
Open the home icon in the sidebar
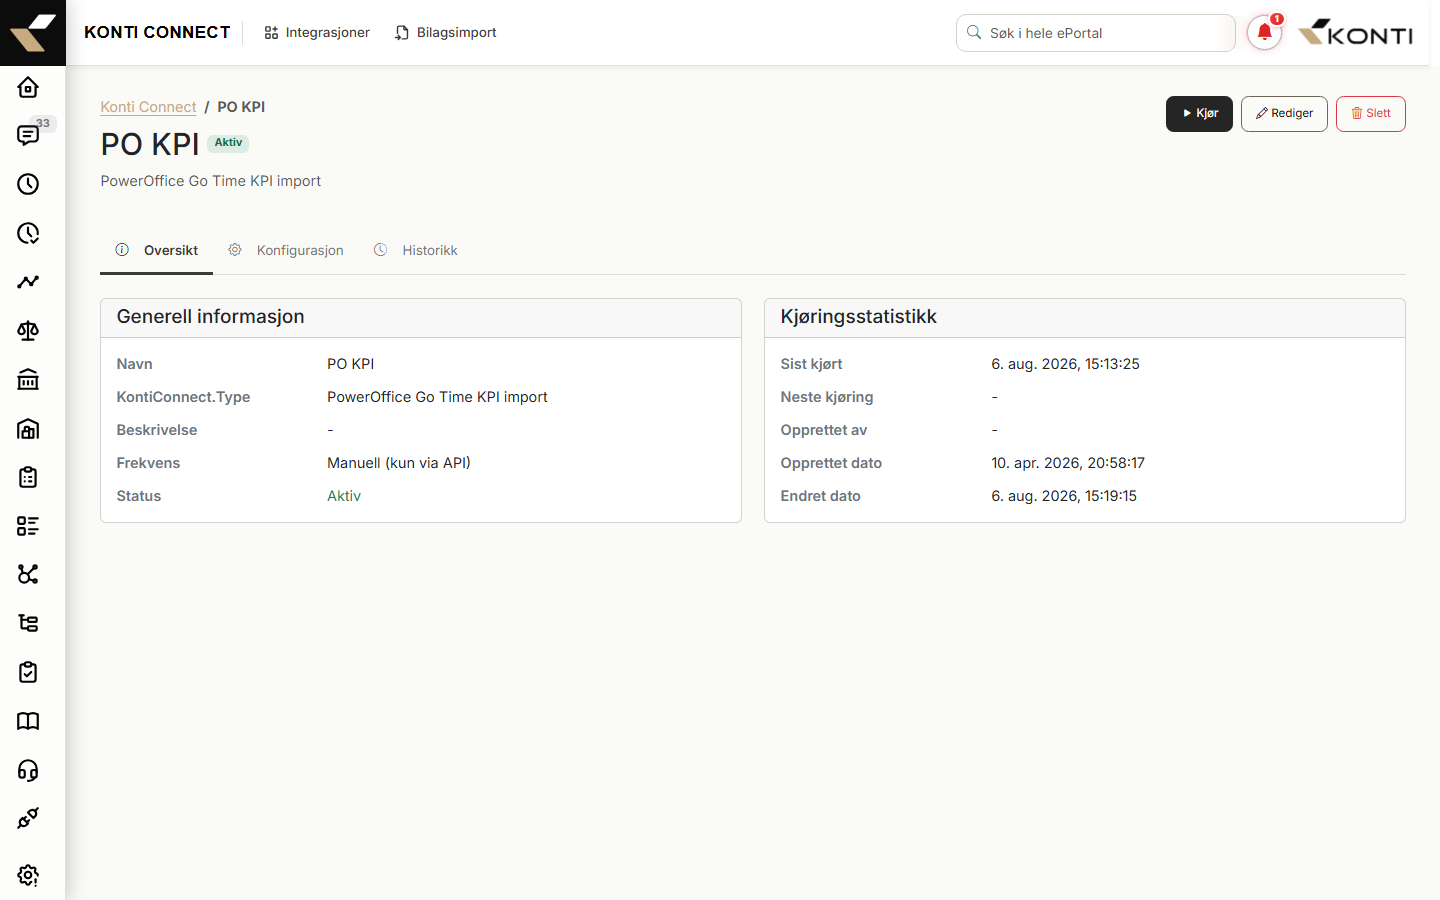pyautogui.click(x=28, y=87)
